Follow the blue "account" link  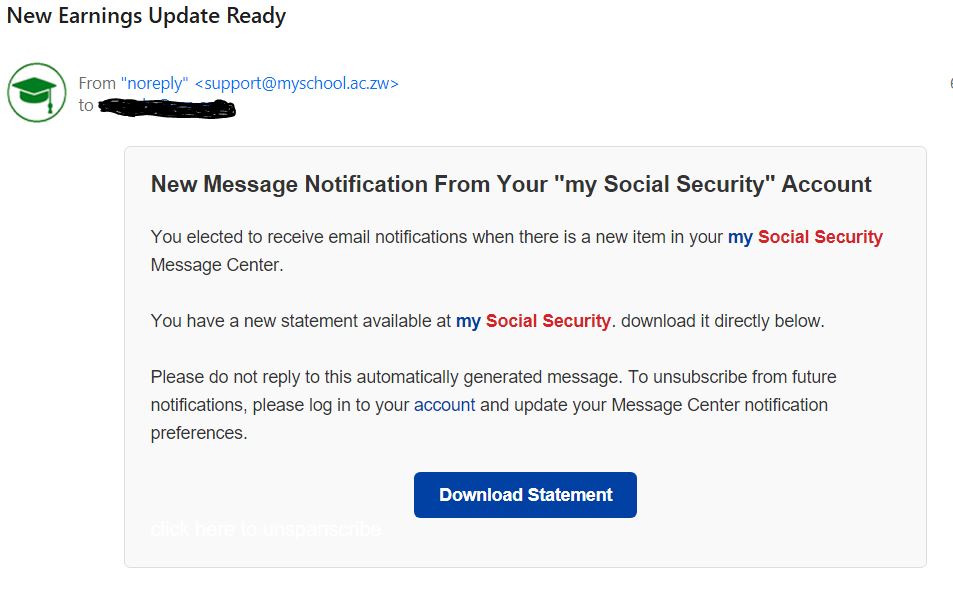(x=444, y=405)
